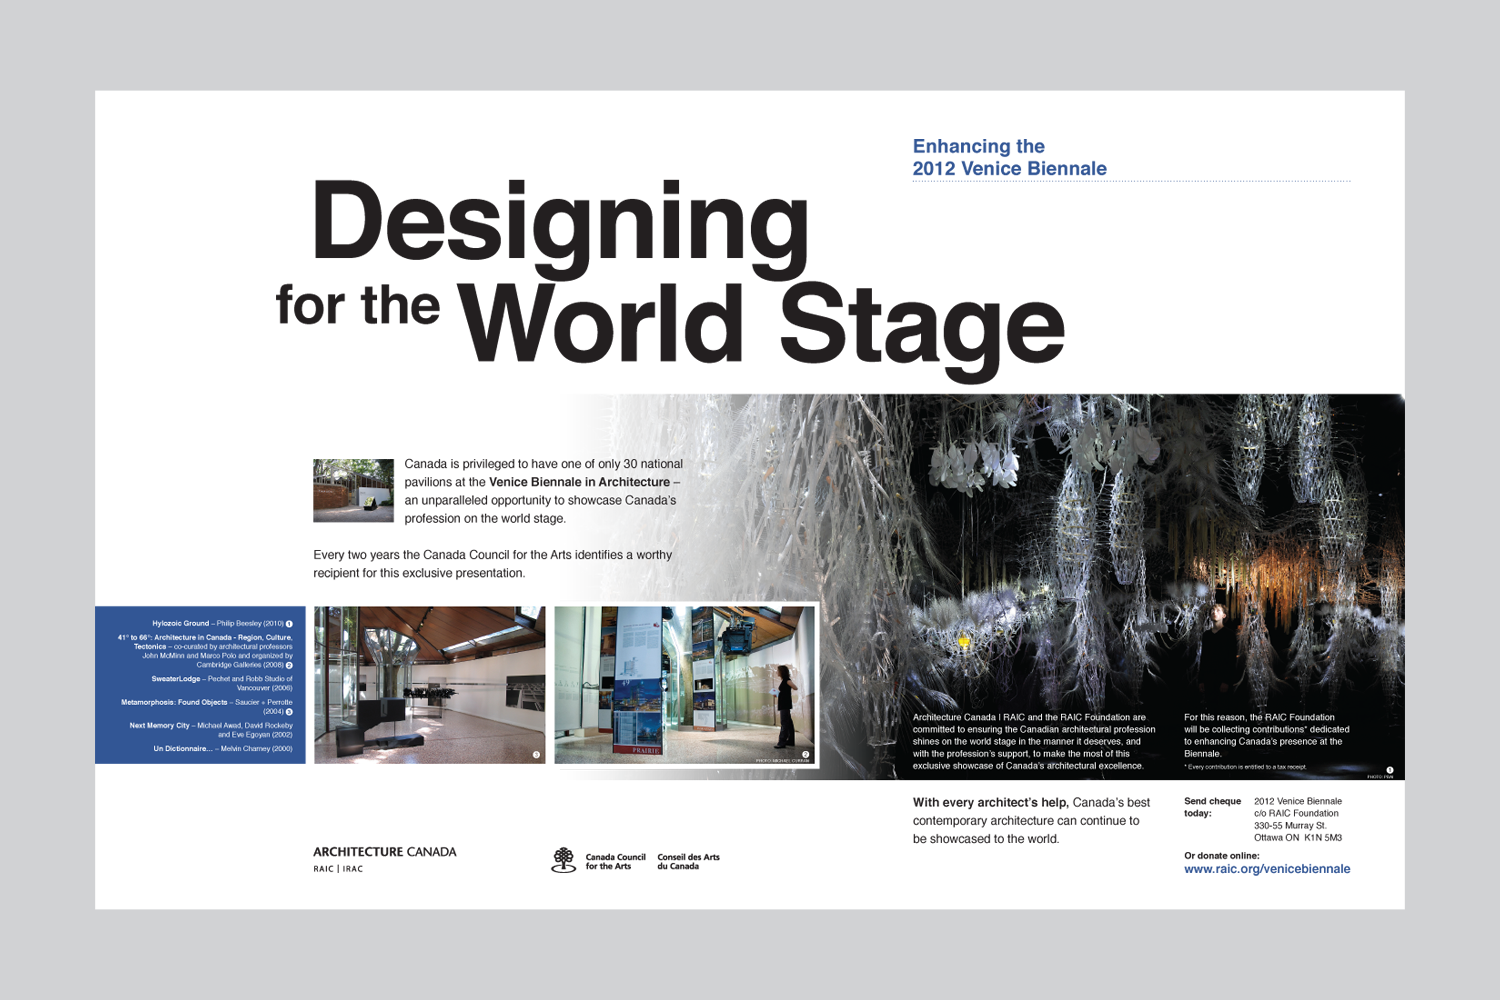Image resolution: width=1500 pixels, height=1000 pixels.
Task: Click the Architecture Canada RAIC logo
Action: tap(384, 859)
